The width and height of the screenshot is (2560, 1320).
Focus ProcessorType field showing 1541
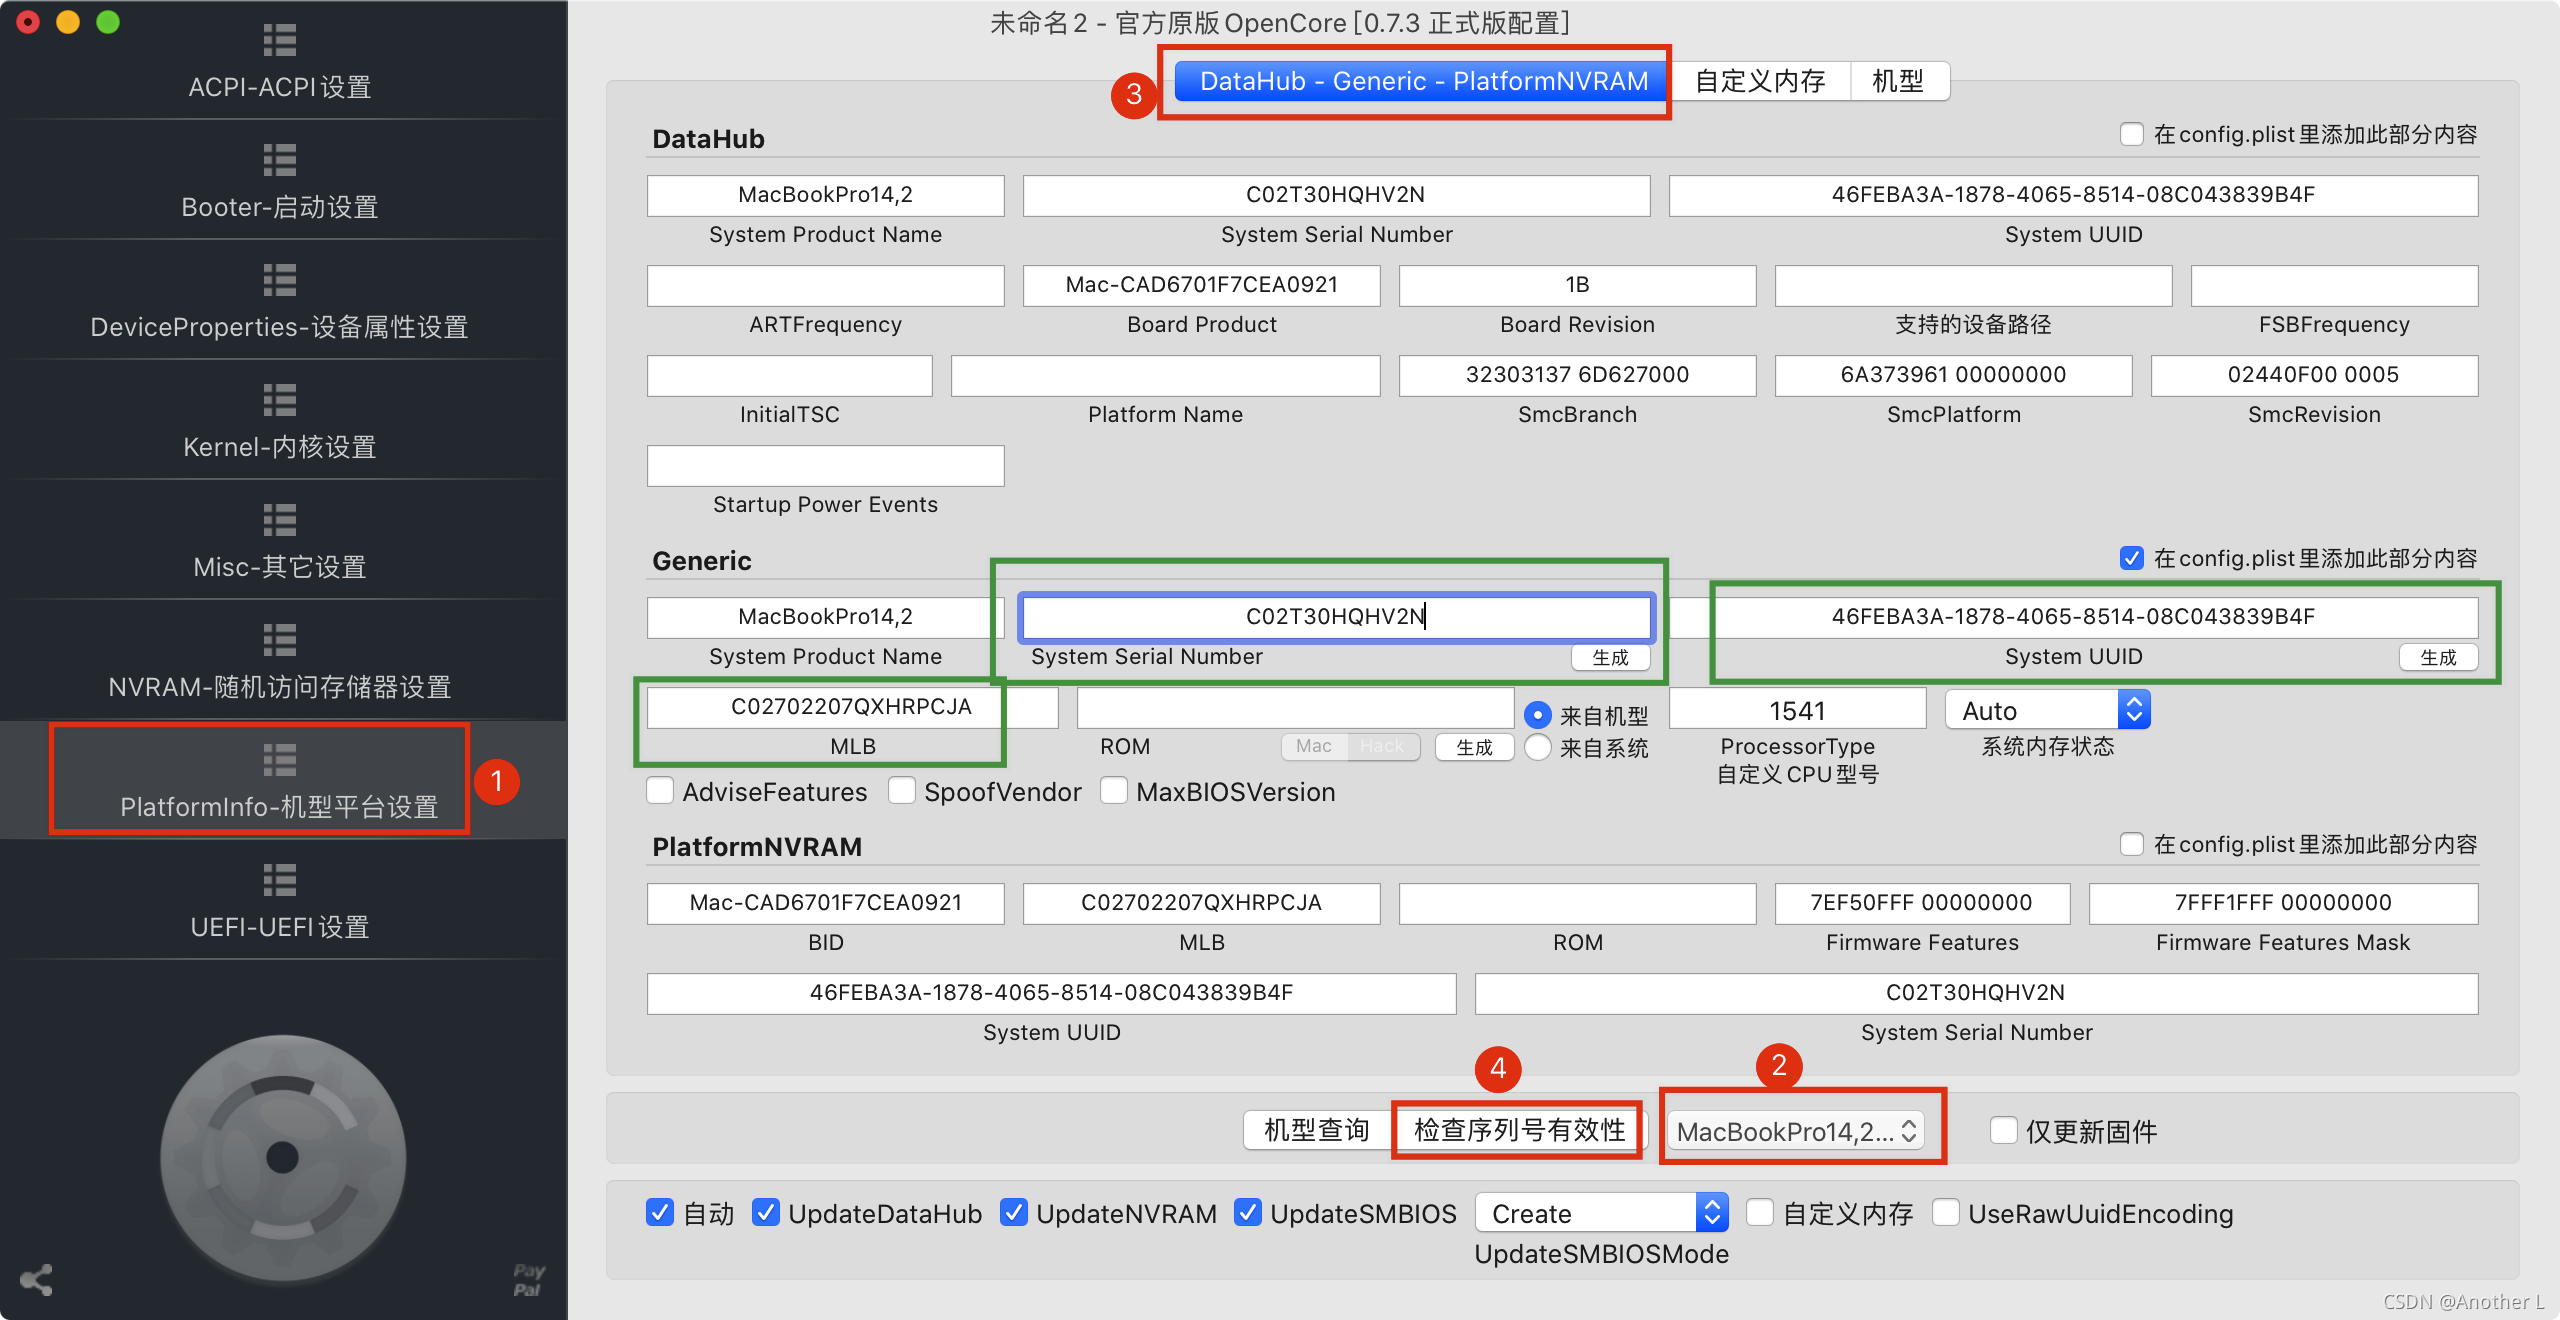pos(1797,709)
